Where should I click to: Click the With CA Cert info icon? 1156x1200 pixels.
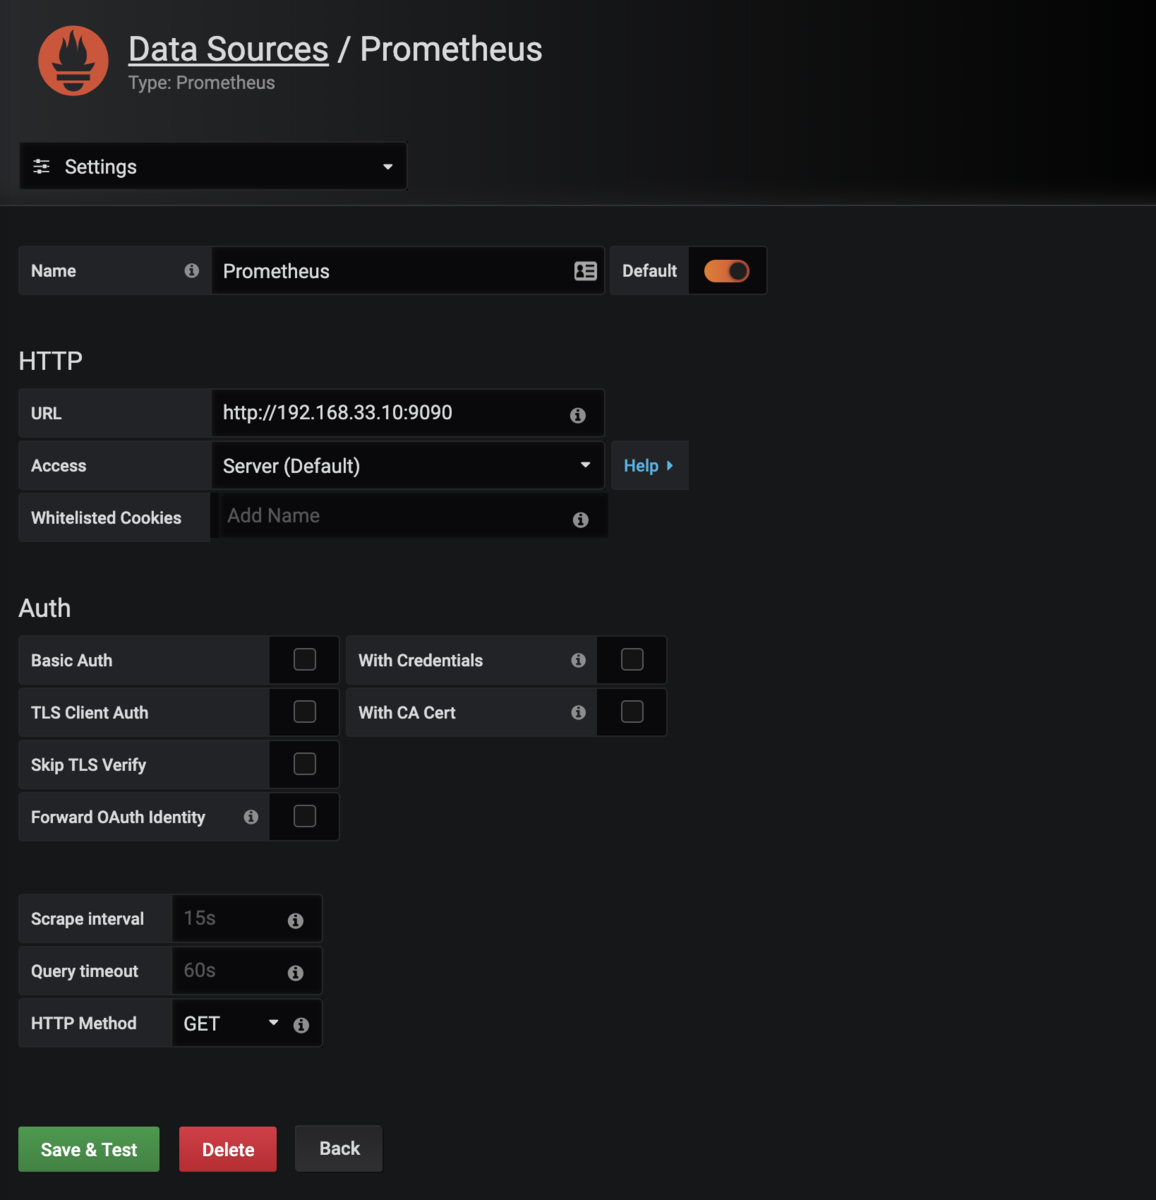(x=578, y=712)
